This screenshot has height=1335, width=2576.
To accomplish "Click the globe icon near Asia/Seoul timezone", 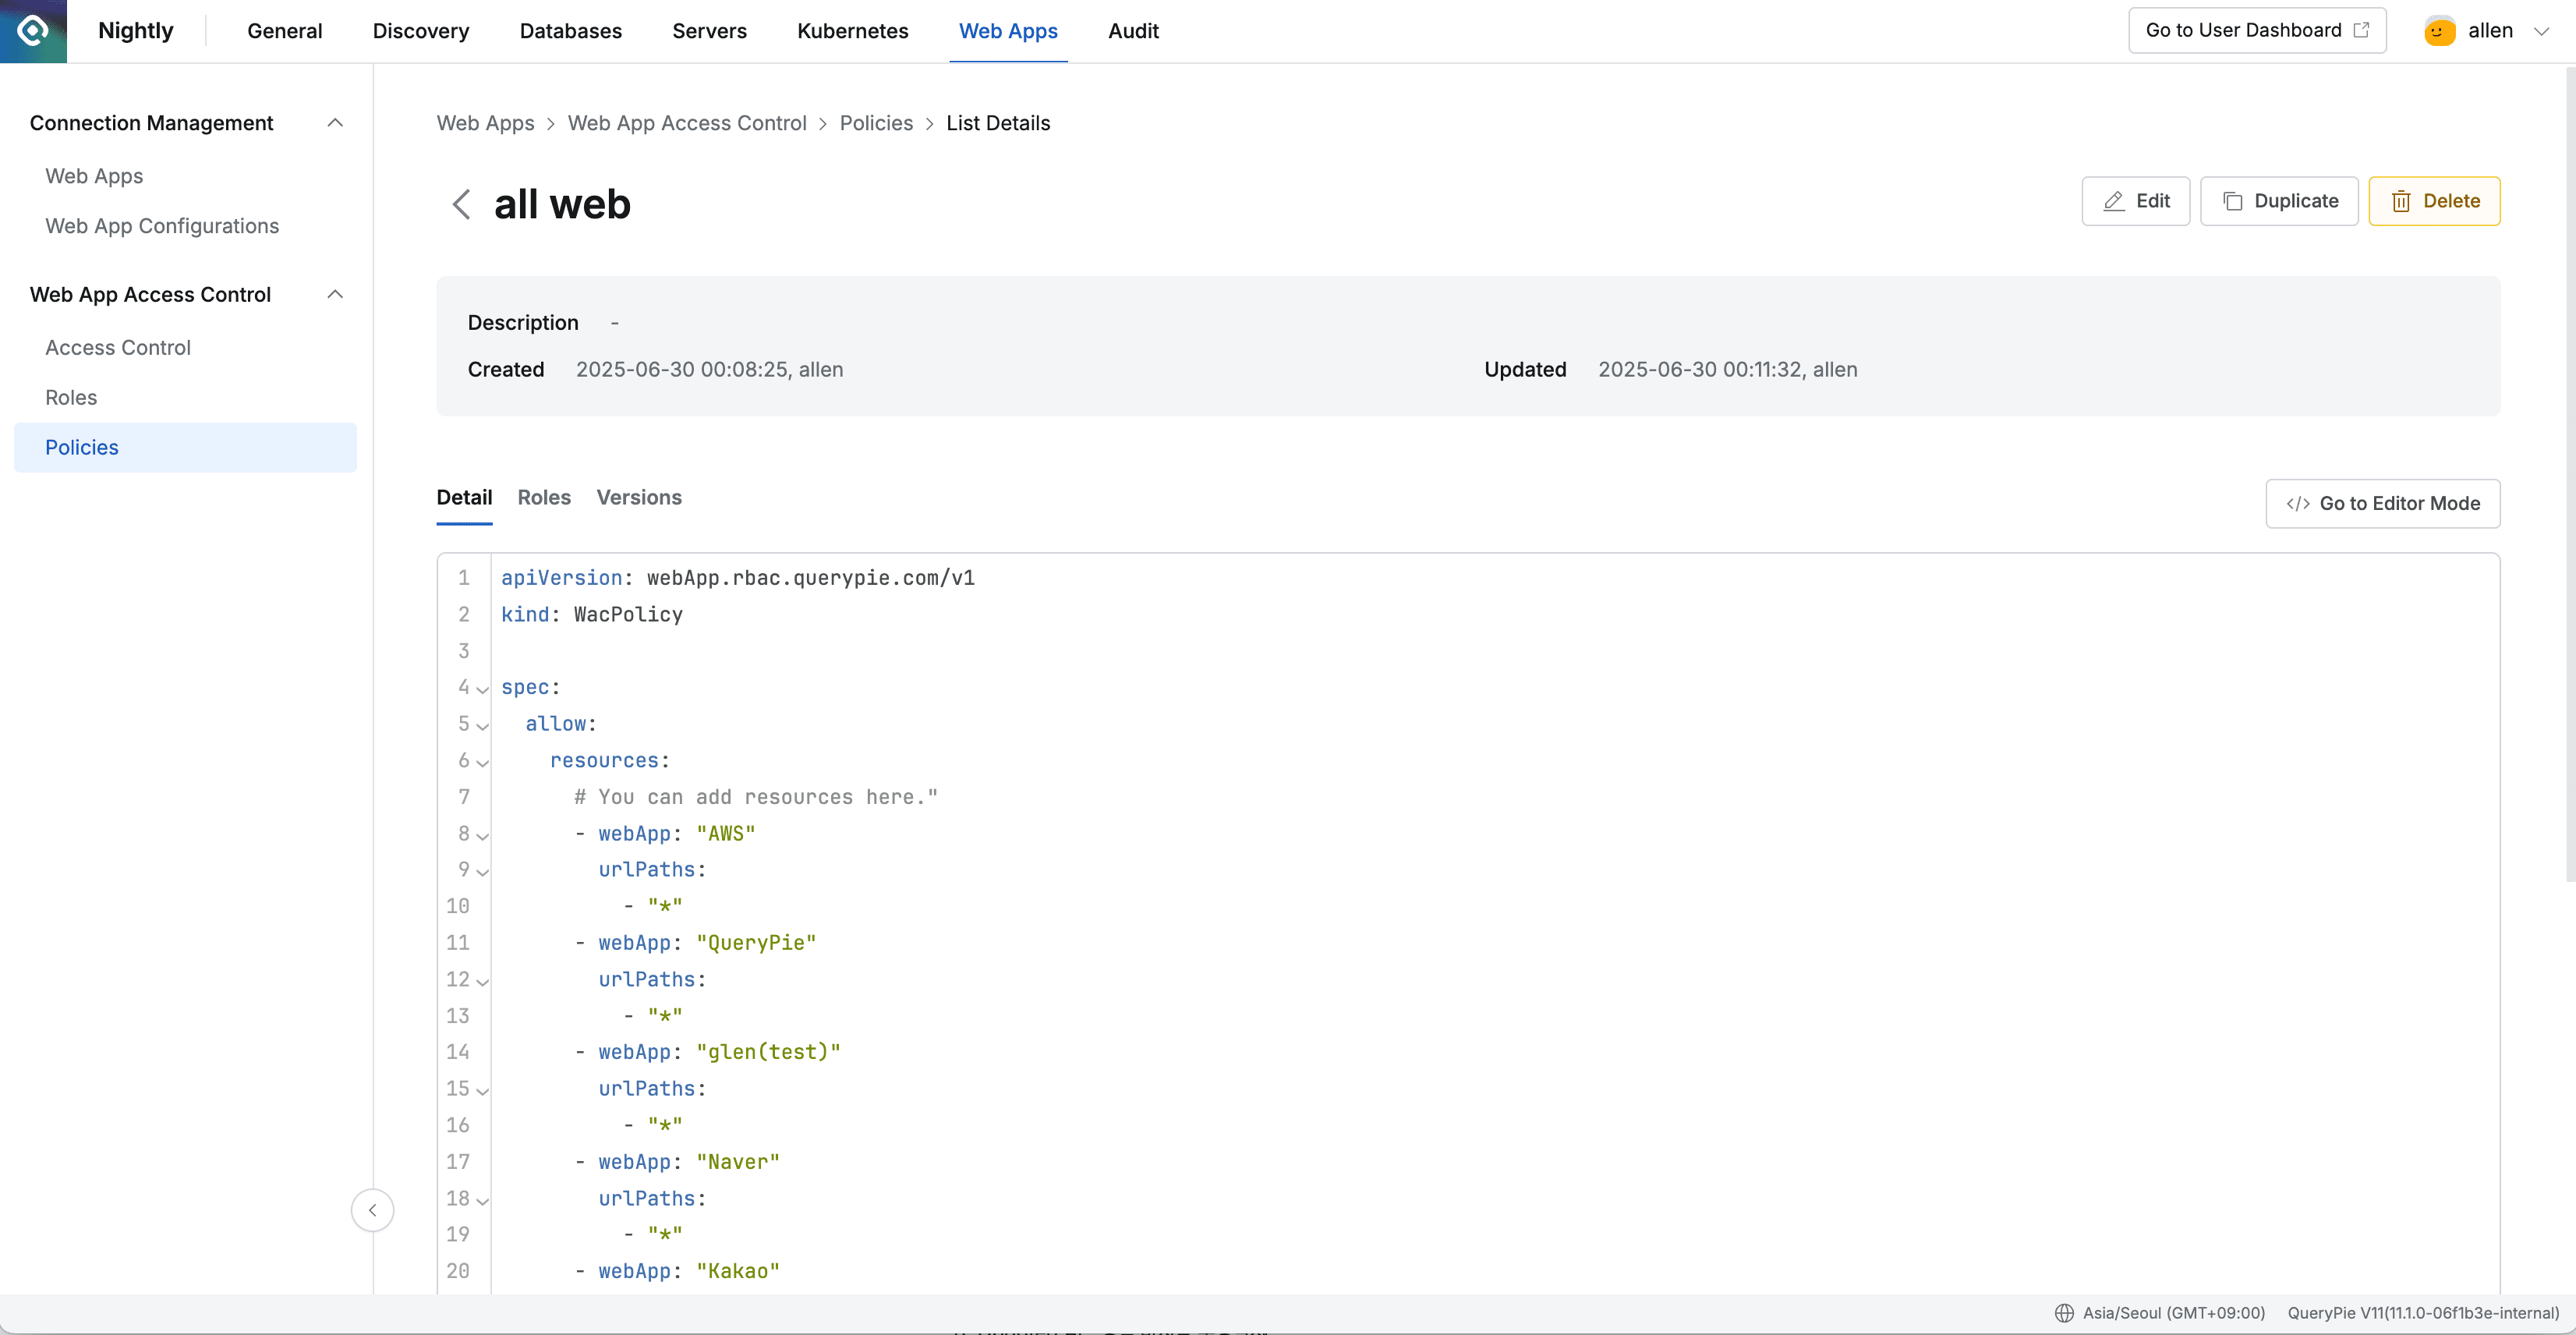I will [2064, 1313].
